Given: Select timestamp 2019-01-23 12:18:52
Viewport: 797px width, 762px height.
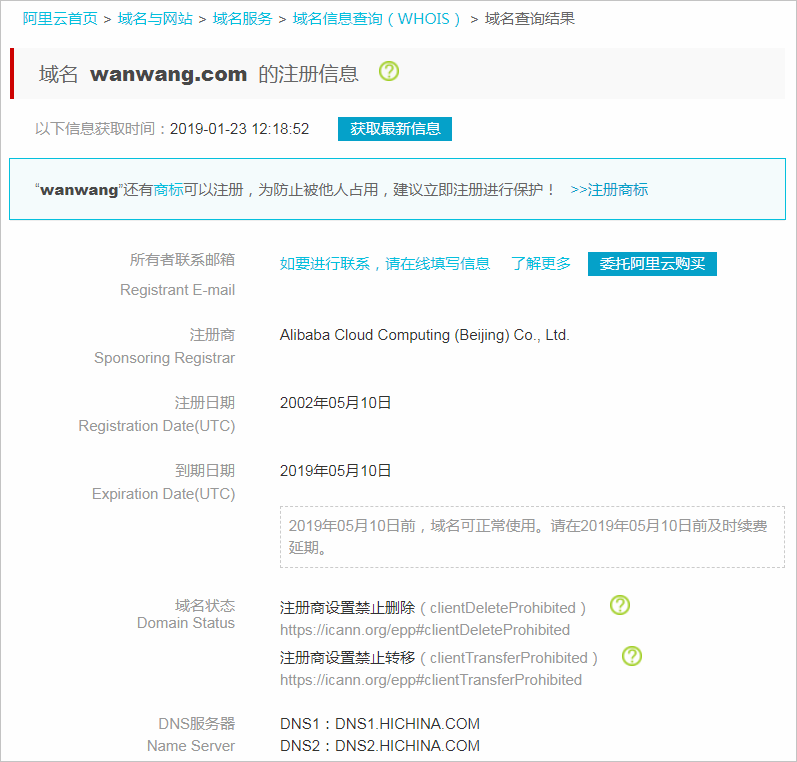Looking at the screenshot, I should coord(239,129).
